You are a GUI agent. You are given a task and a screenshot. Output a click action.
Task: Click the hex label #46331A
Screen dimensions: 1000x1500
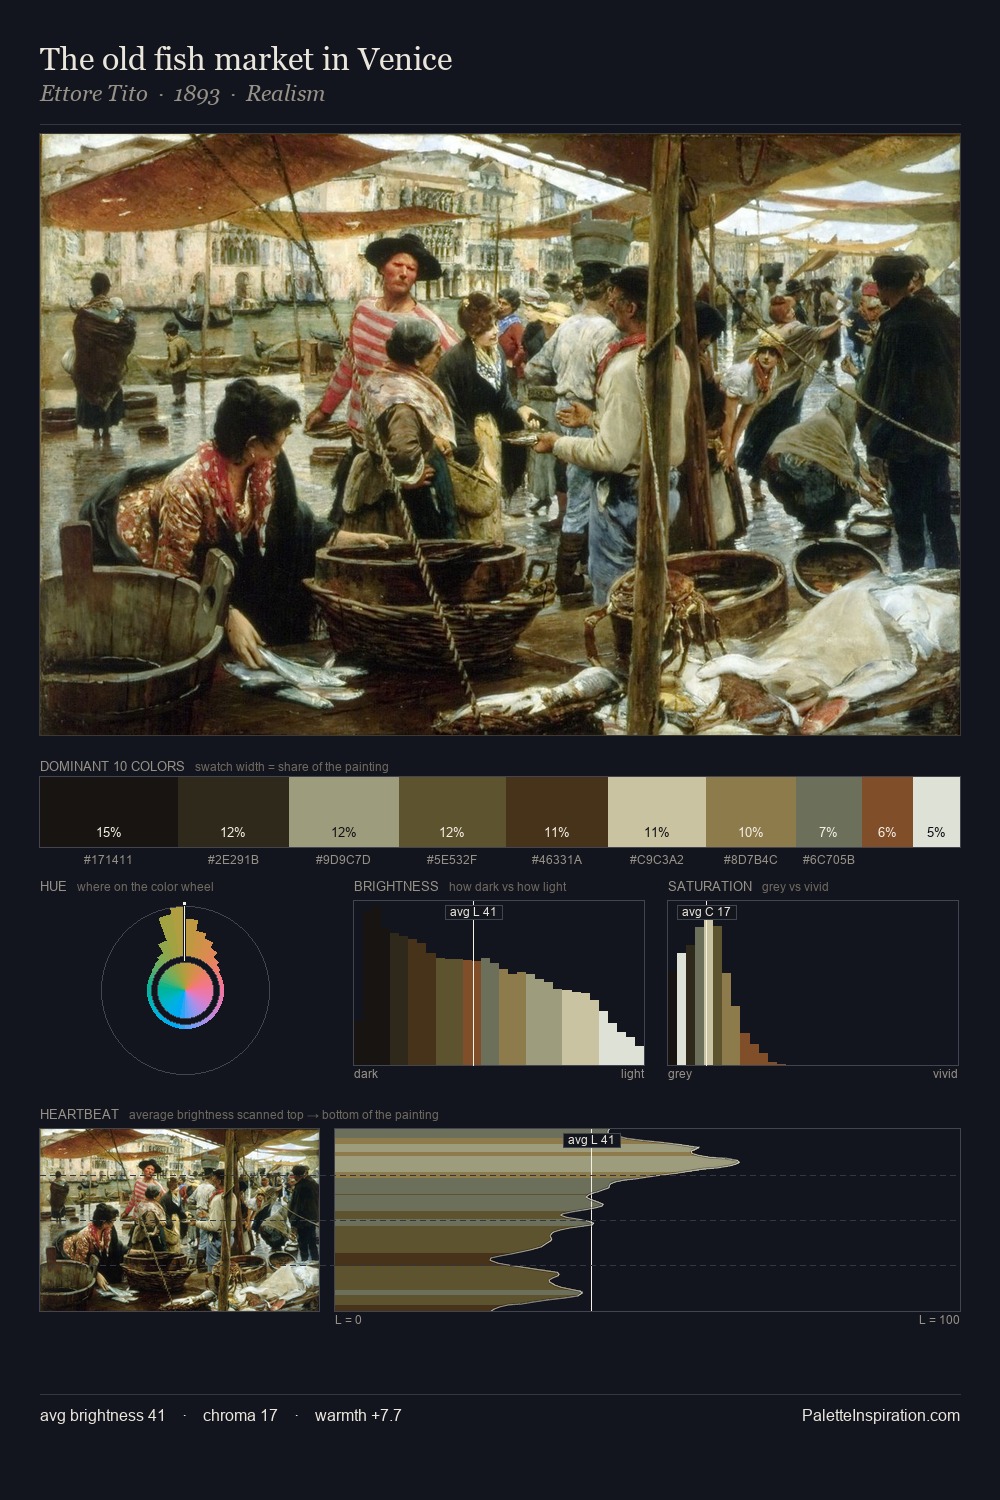[x=557, y=860]
